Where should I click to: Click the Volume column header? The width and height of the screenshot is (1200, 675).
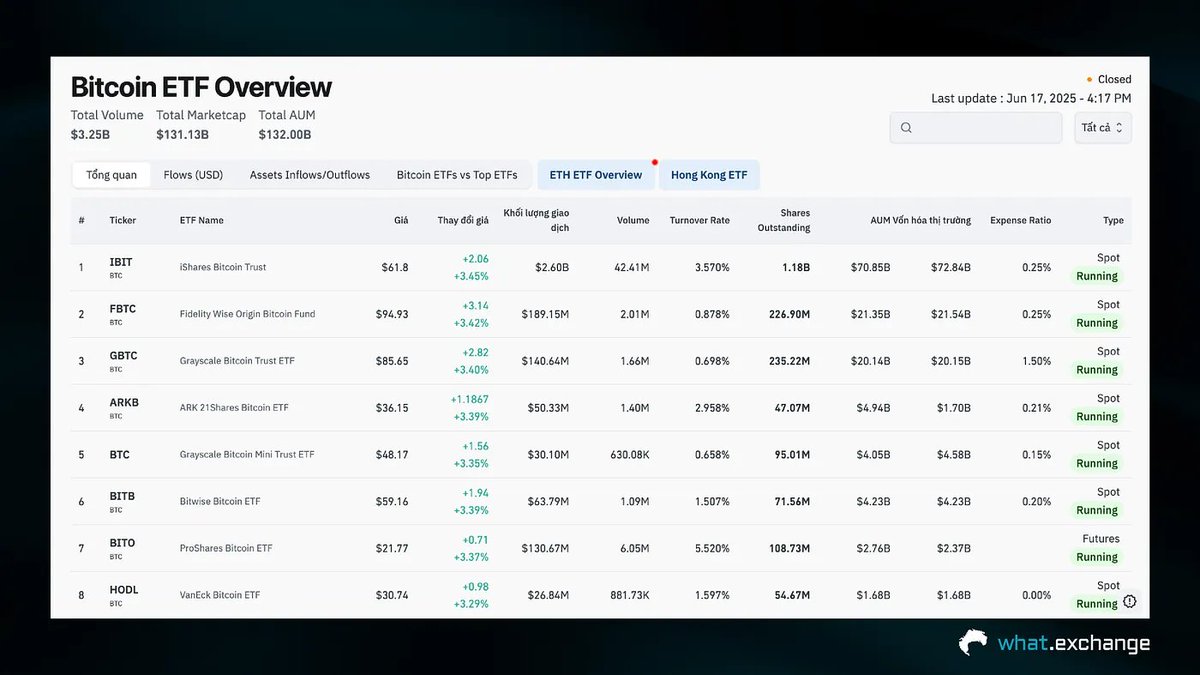[x=633, y=220]
